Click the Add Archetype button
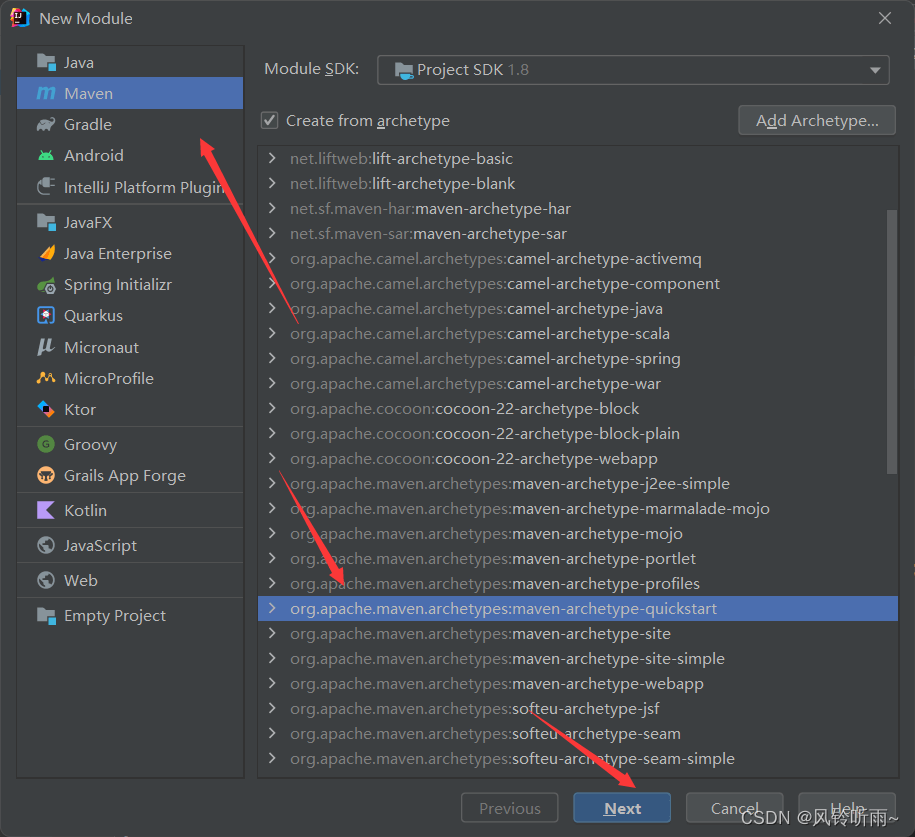The width and height of the screenshot is (915, 837). click(817, 120)
